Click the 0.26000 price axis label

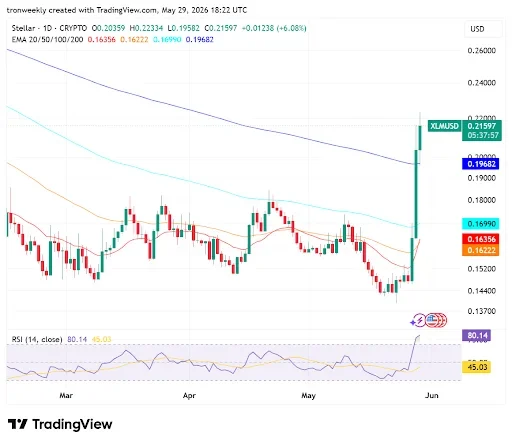click(x=482, y=51)
